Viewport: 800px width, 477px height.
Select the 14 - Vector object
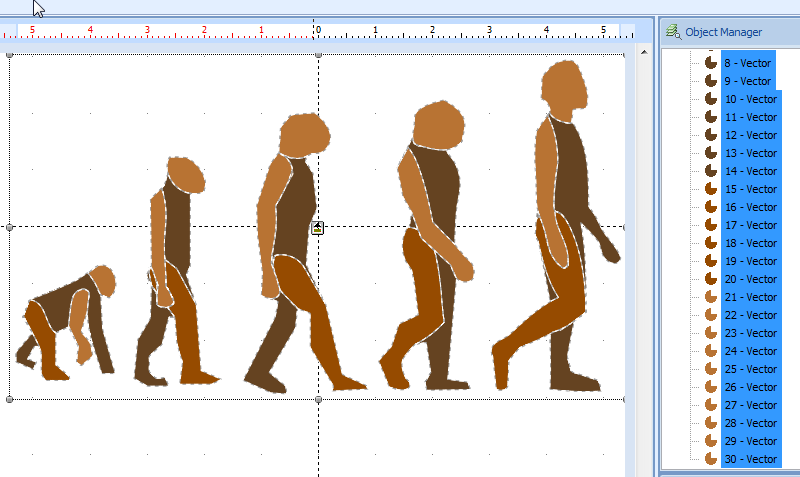(750, 171)
